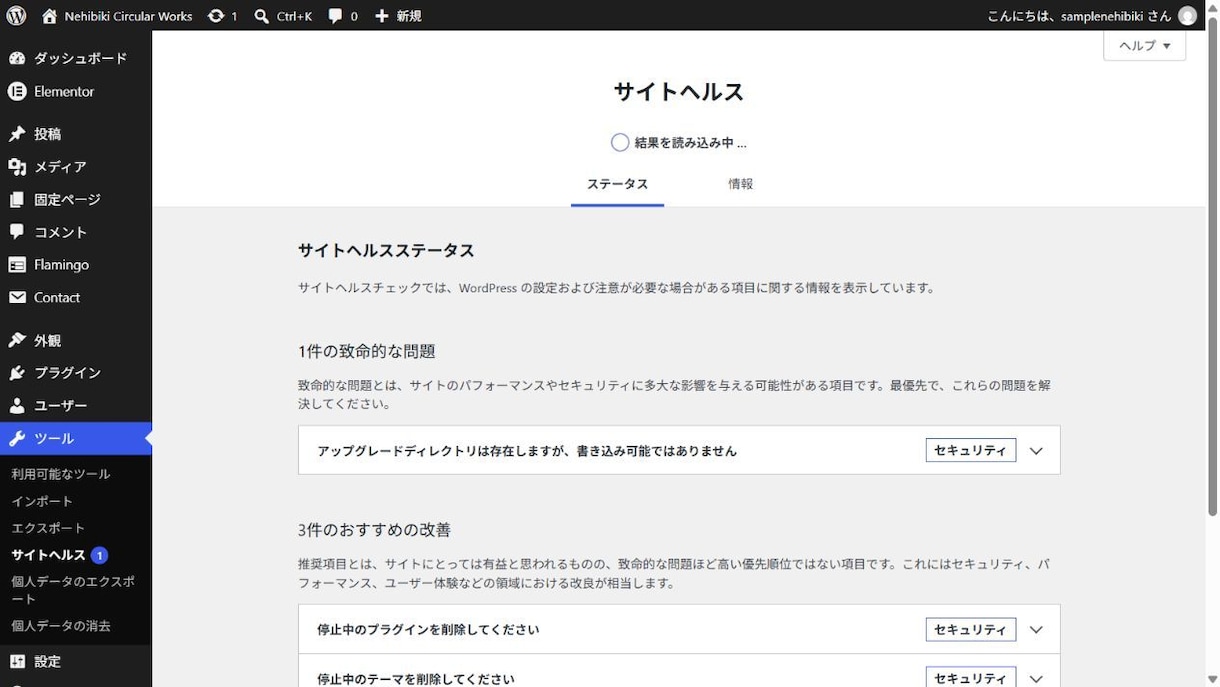Click the 投稿 pushpin icon
Screen dimensions: 1220x687
pos(17,134)
